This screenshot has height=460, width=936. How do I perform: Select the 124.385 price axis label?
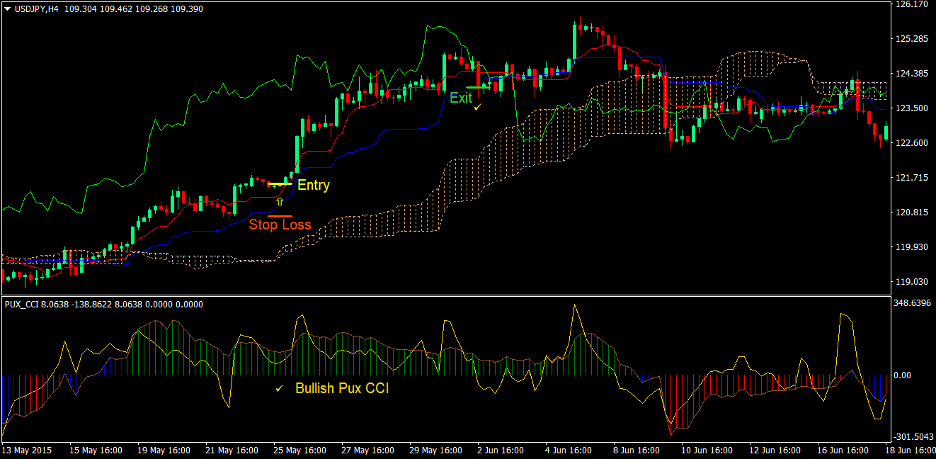click(x=910, y=74)
